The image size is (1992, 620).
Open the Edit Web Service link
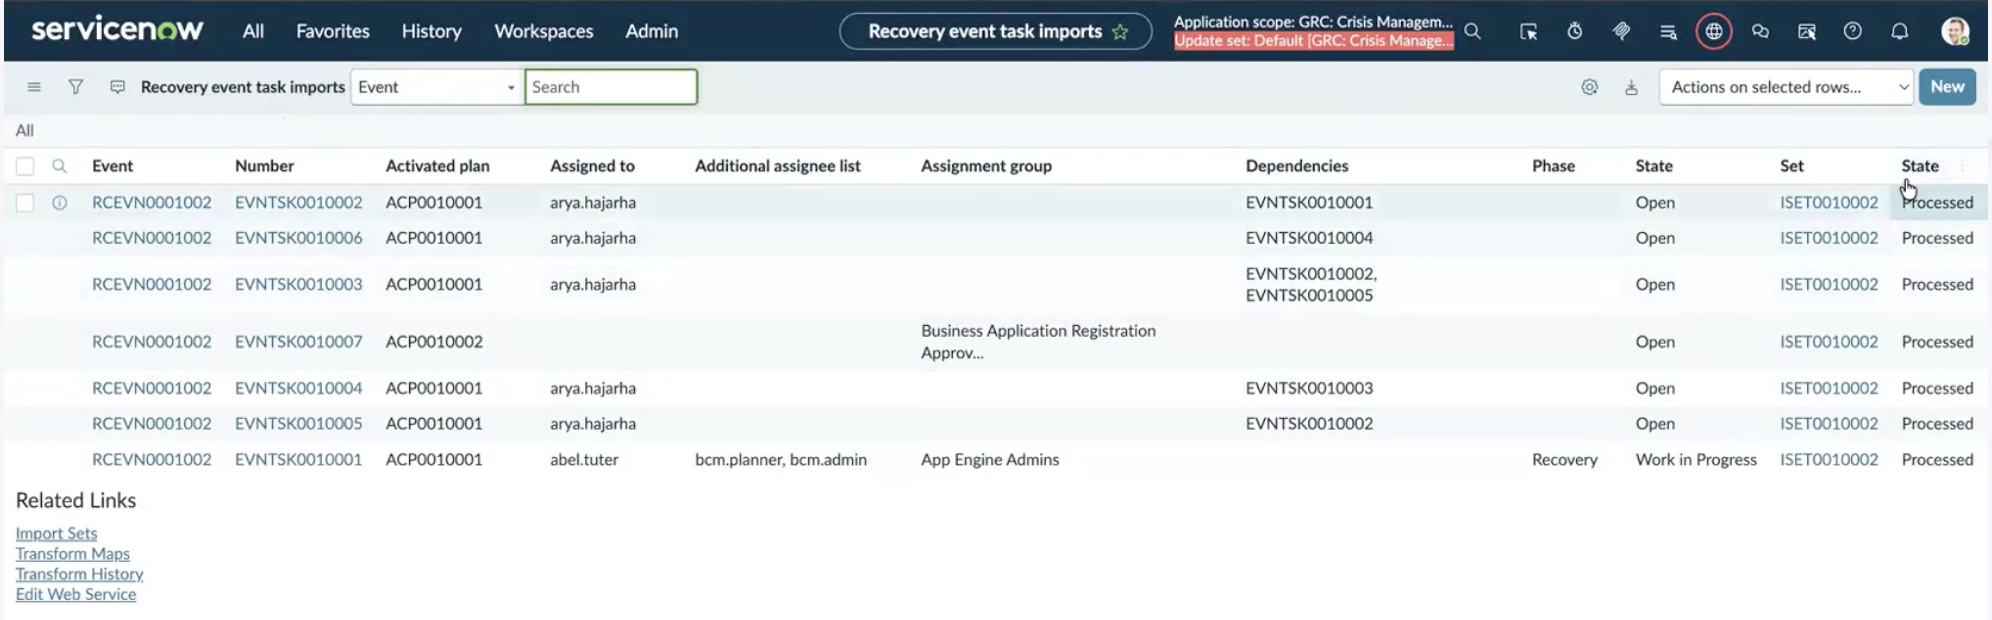pos(76,594)
